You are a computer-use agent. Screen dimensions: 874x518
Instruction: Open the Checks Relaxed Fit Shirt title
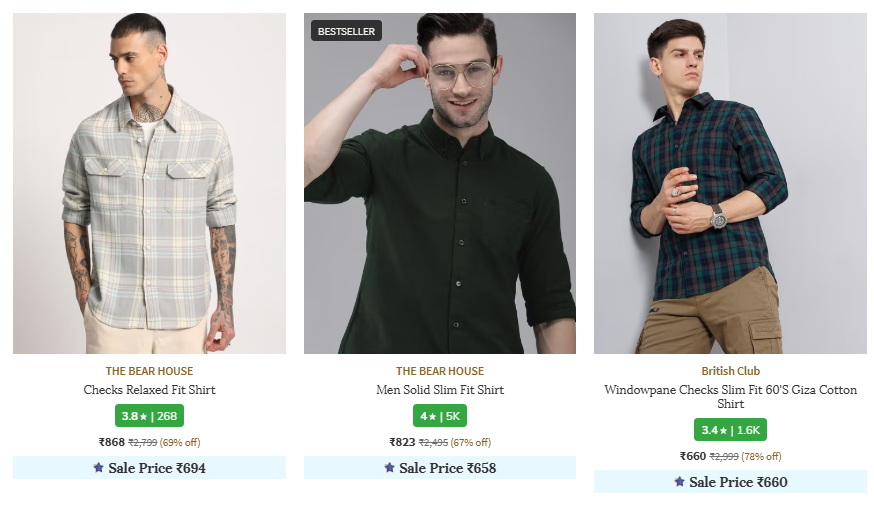click(149, 390)
